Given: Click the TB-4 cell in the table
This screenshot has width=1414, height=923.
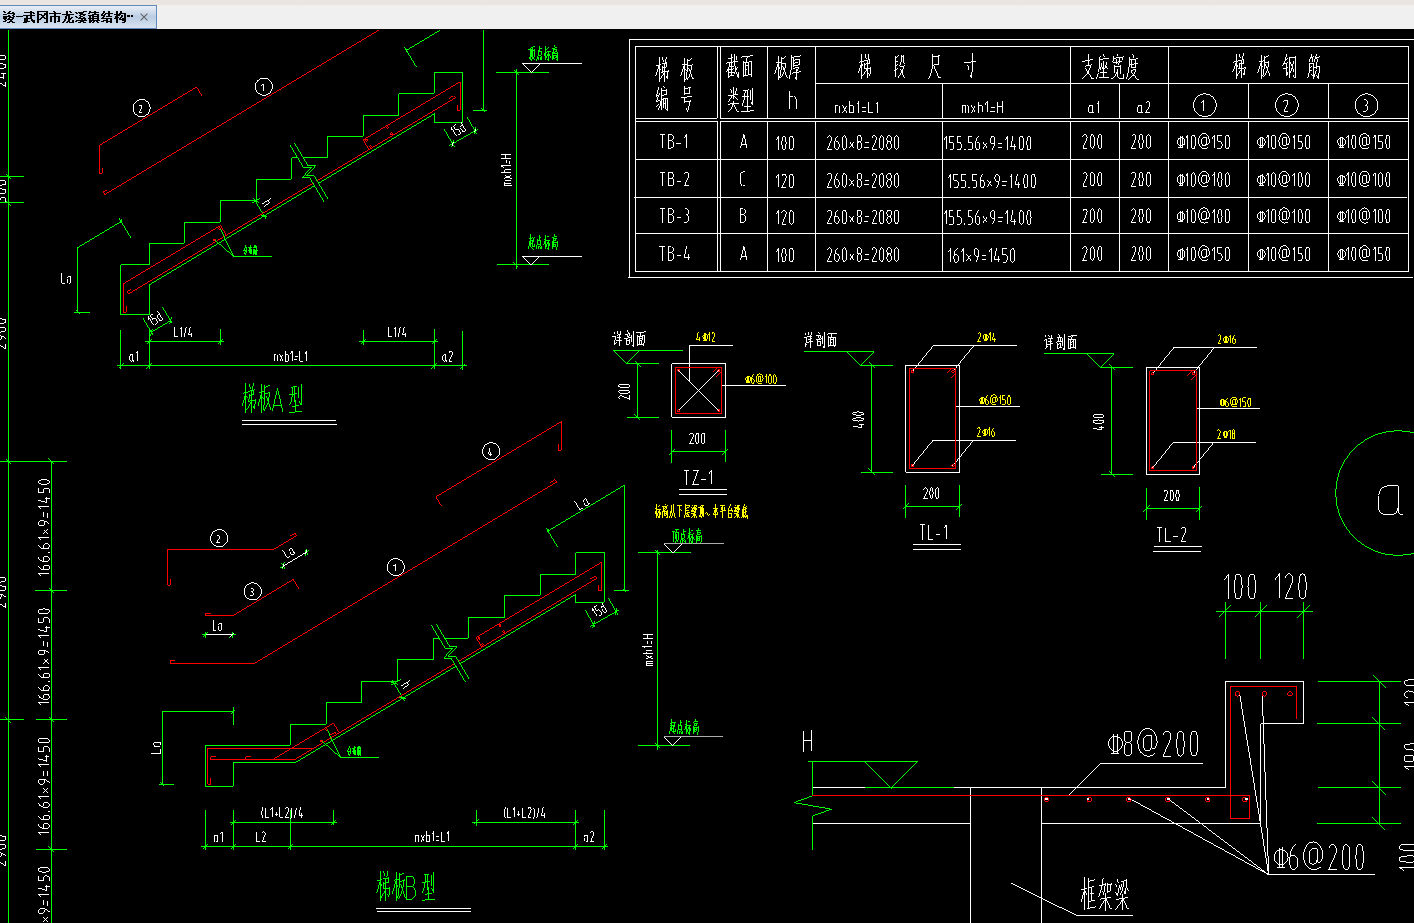Looking at the screenshot, I should click(674, 254).
